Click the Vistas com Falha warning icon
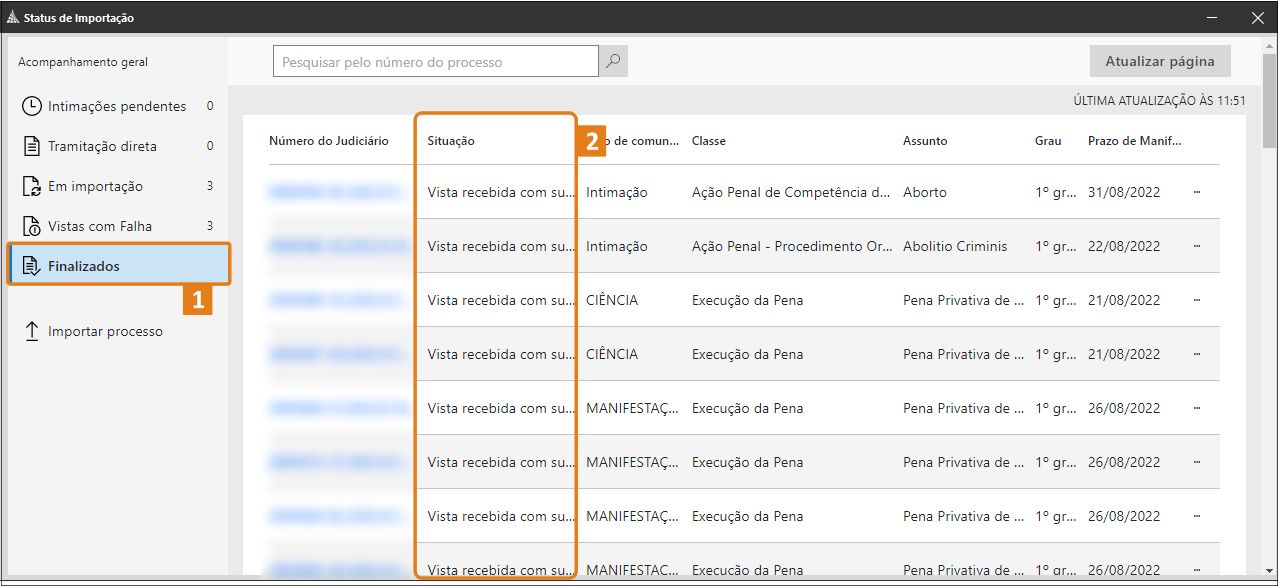The image size is (1279, 587). click(32, 226)
